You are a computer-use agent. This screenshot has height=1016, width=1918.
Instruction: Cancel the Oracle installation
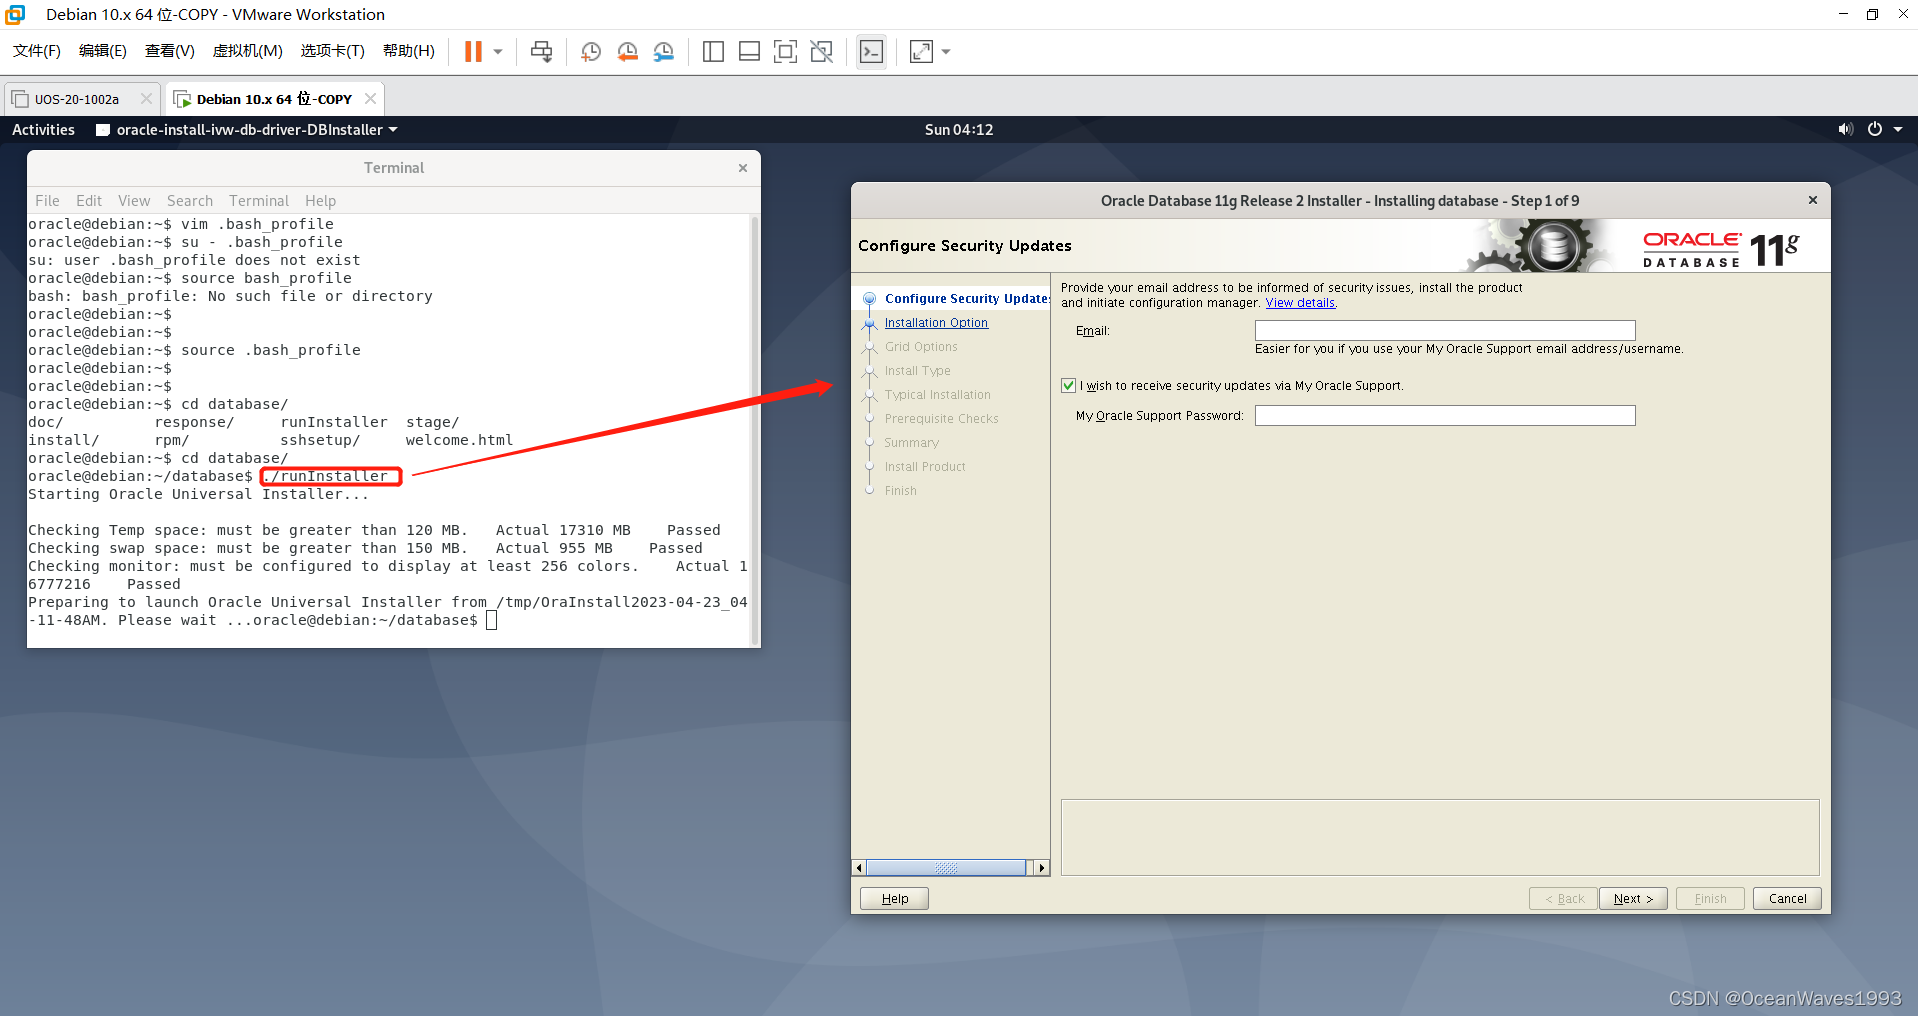(x=1787, y=899)
